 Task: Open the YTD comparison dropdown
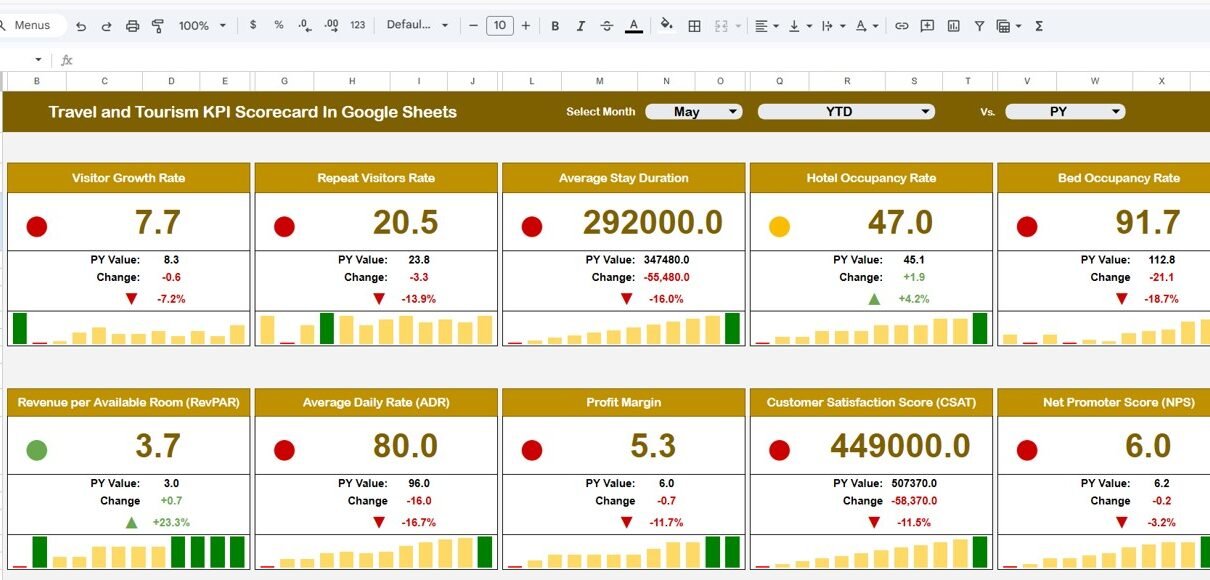(848, 112)
